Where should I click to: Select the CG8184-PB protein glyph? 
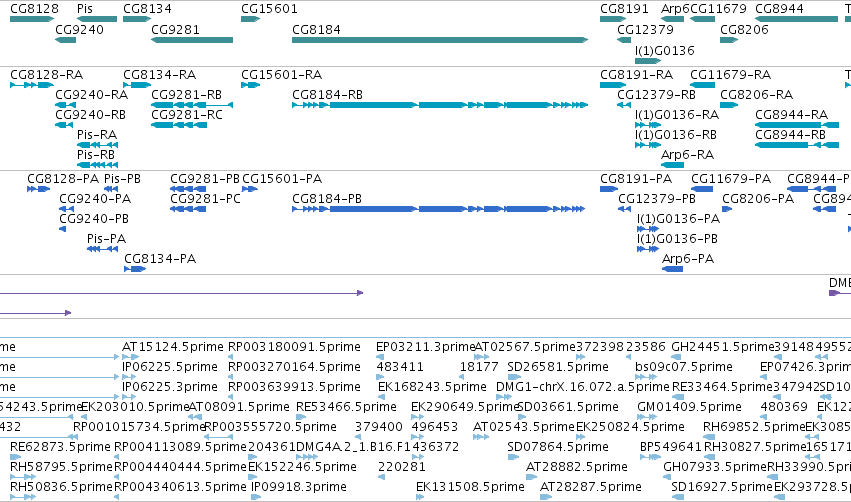coord(439,209)
